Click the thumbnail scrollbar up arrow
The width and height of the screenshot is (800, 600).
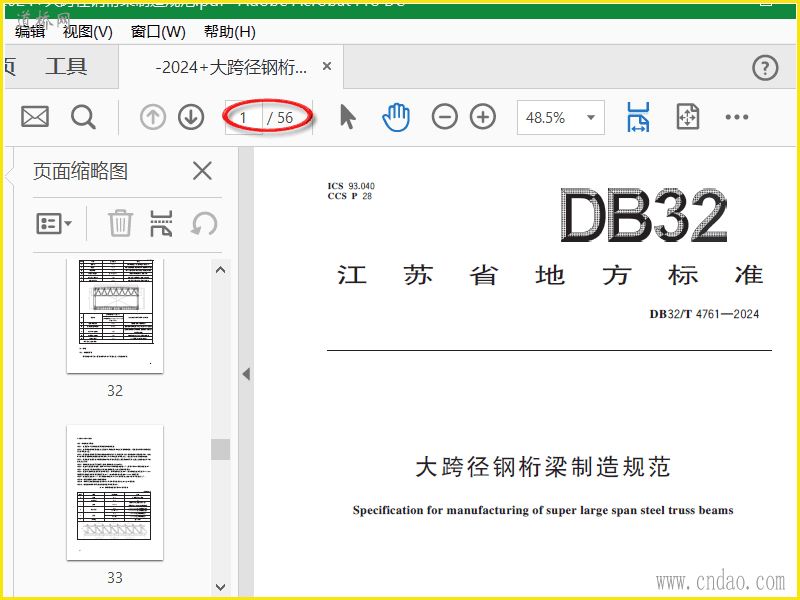(220, 270)
